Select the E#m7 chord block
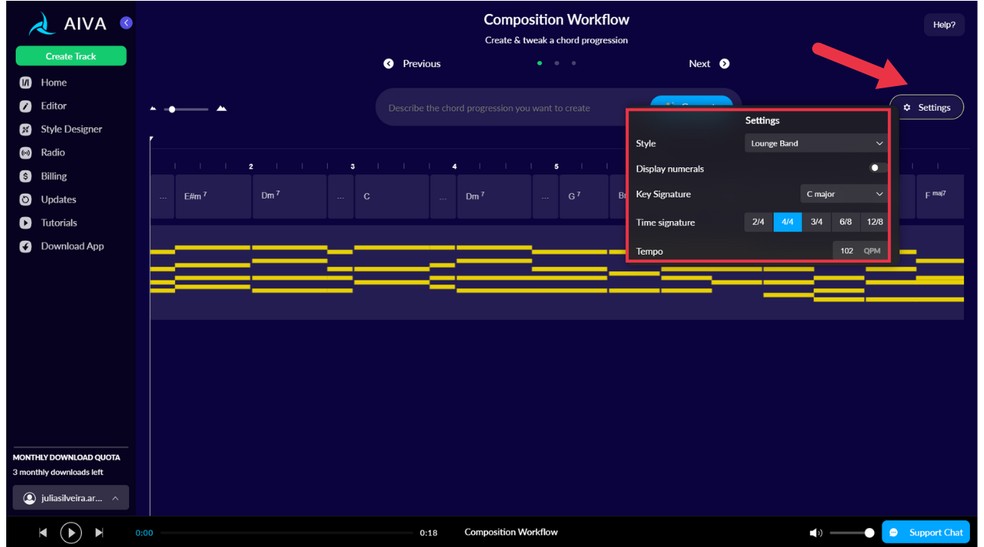This screenshot has width=984, height=547. click(x=213, y=196)
